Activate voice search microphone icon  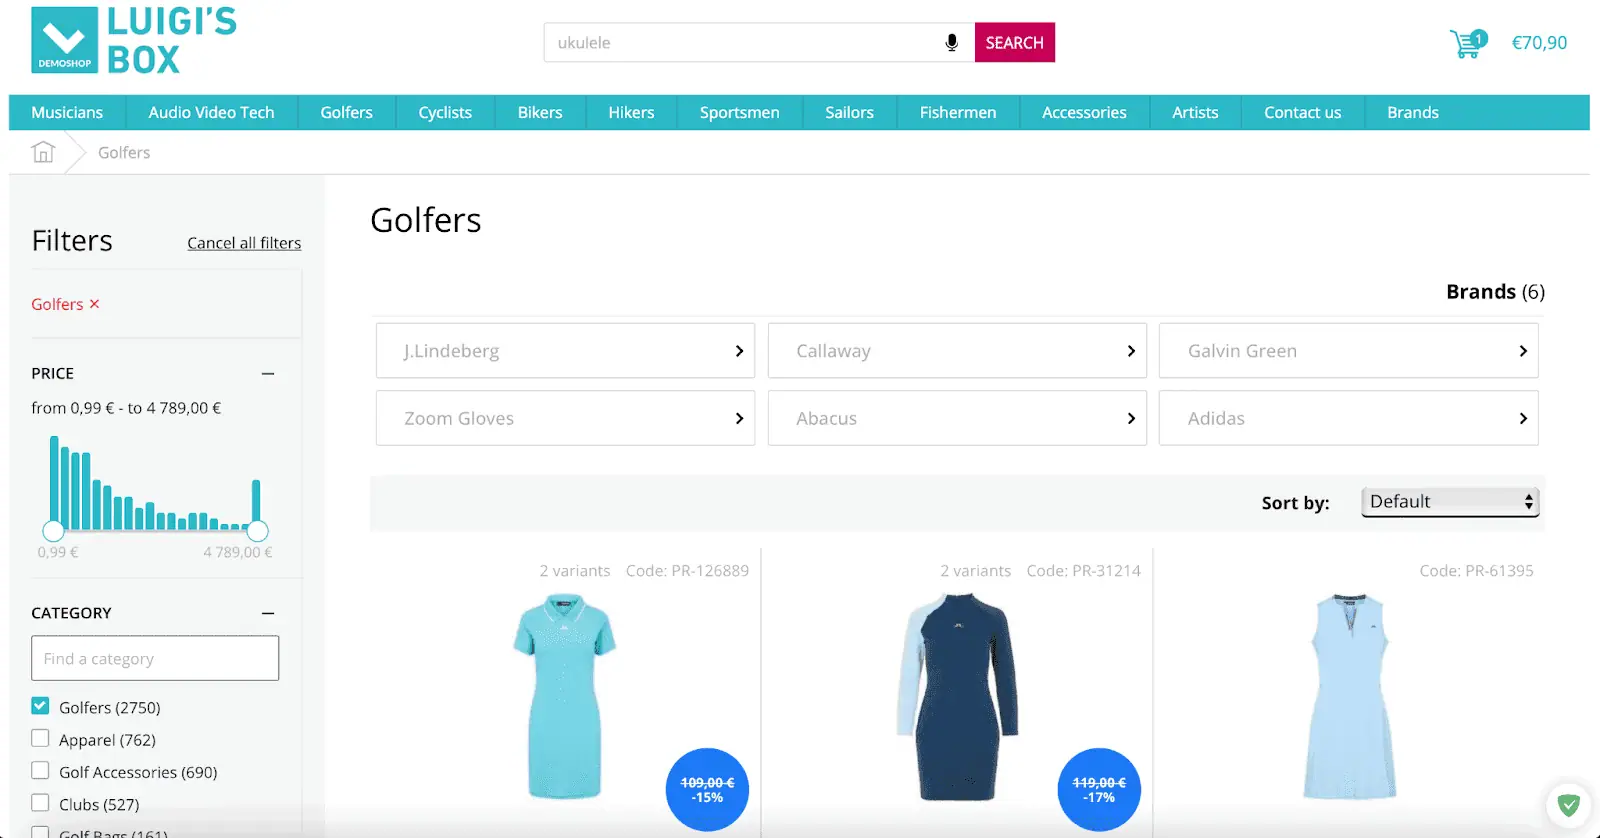(952, 42)
